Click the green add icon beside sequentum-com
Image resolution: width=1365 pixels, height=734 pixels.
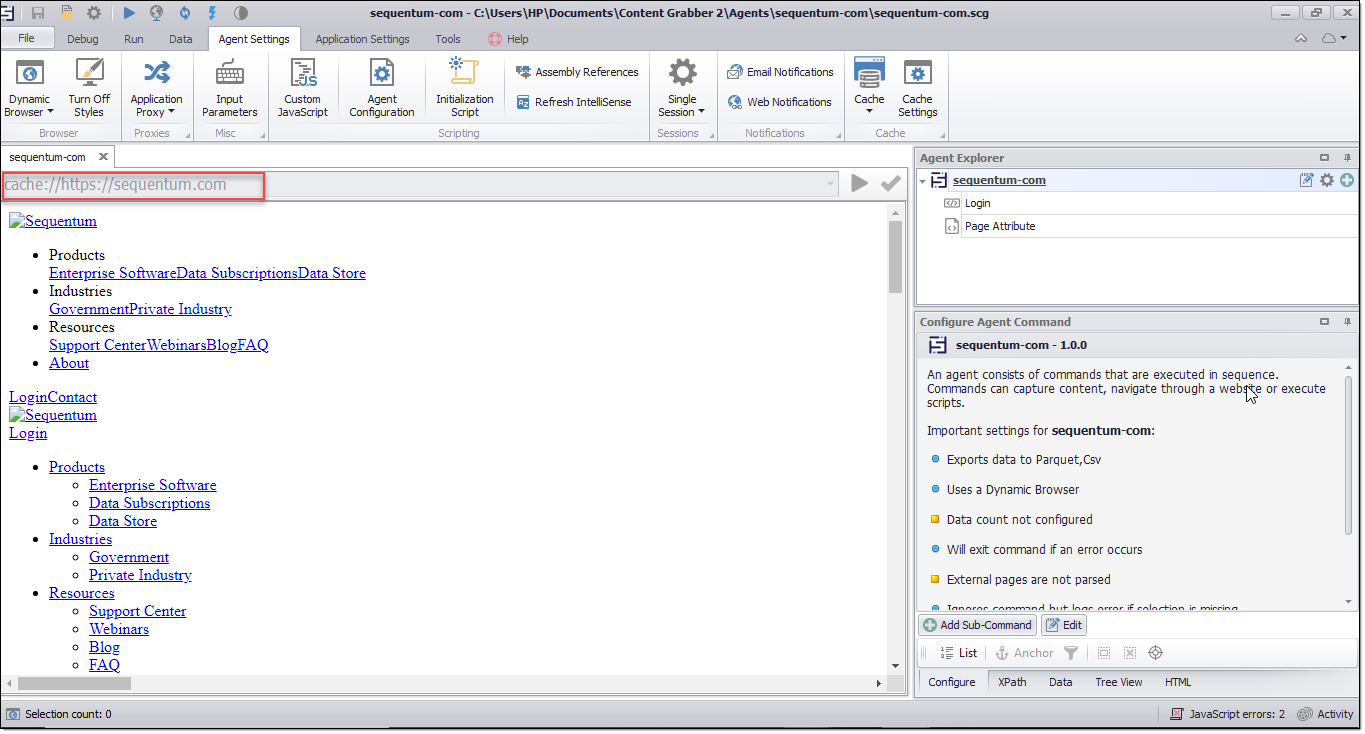pyautogui.click(x=1347, y=180)
